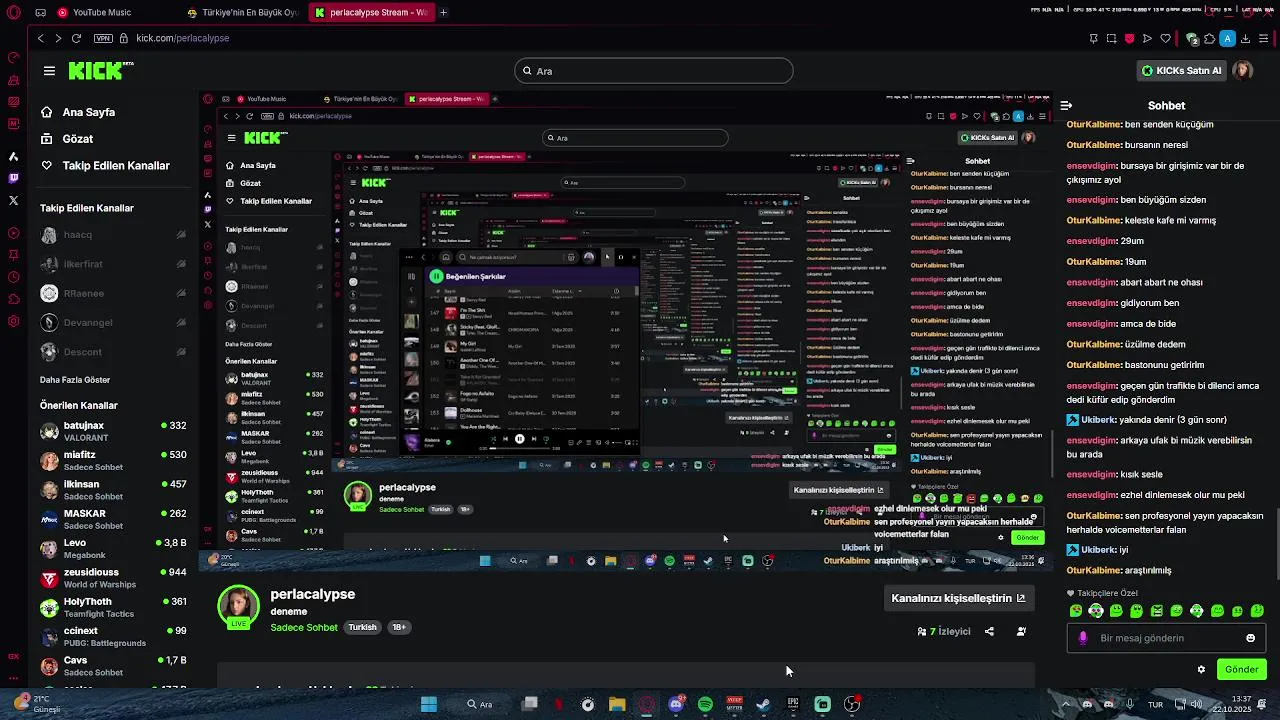This screenshot has width=1280, height=720.
Task: Open zeusidiouss recommended channel
Action: point(113,578)
